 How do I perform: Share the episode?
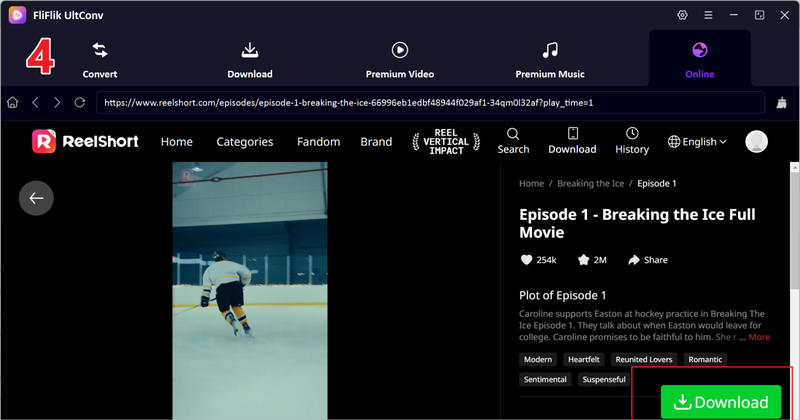[647, 260]
